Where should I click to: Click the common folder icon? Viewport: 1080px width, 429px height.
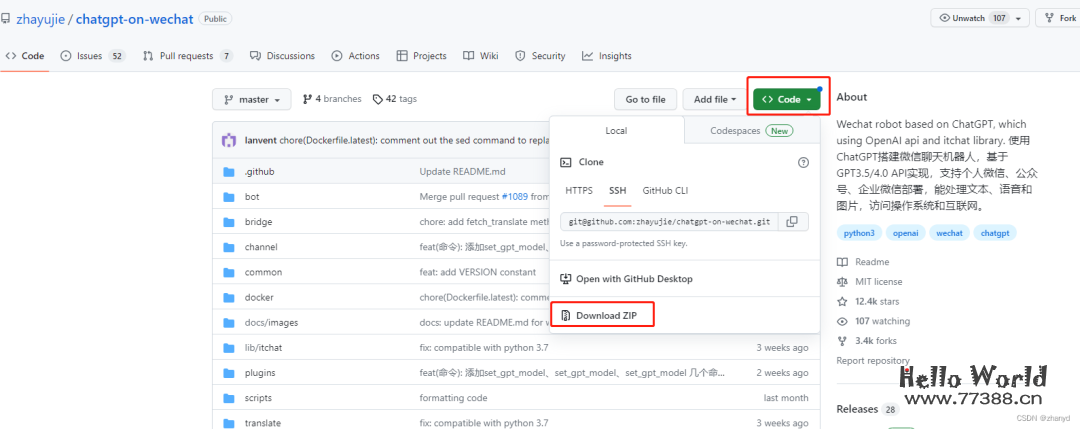[x=229, y=272]
